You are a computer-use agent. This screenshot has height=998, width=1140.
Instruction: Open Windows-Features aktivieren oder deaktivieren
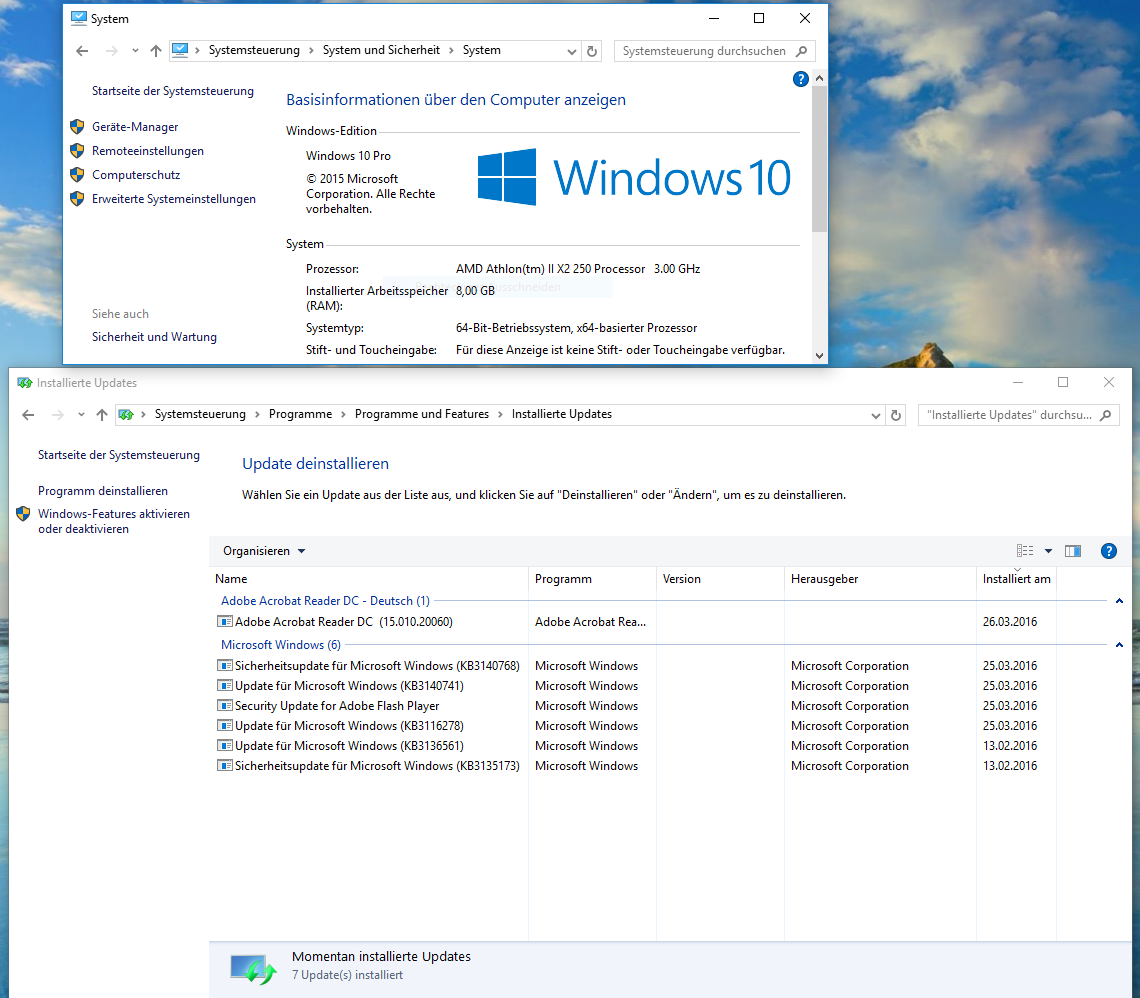[113, 521]
